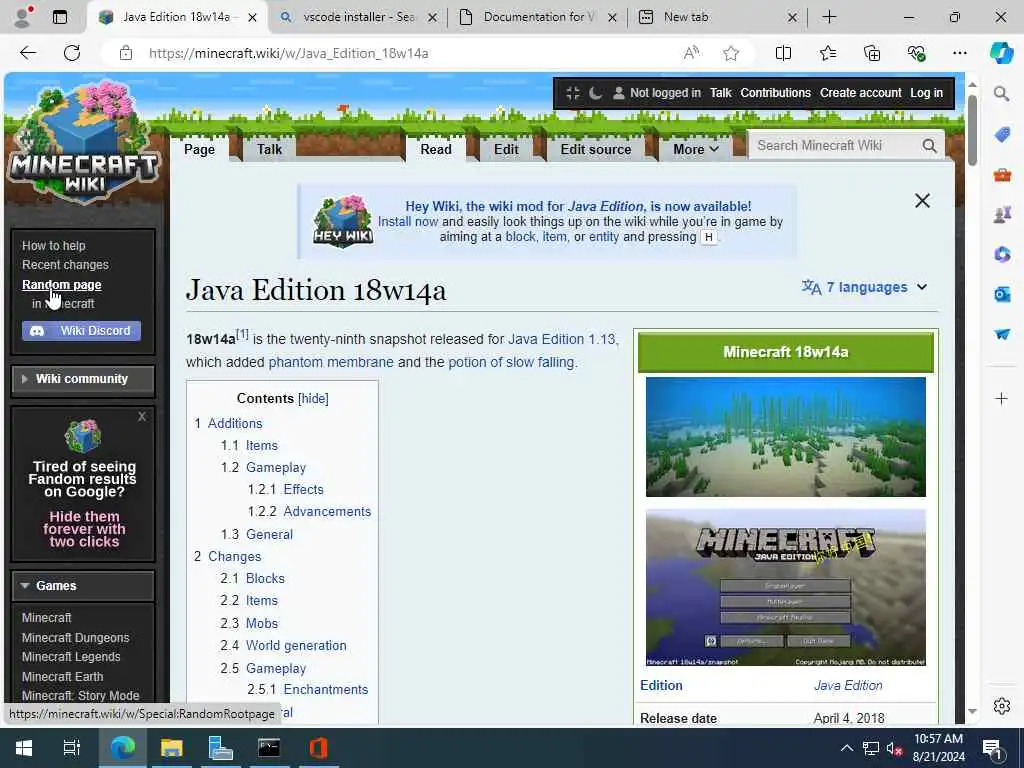Open the Shopping tag icon in sidebar
Screen dimensions: 1024x768
tap(1002, 135)
